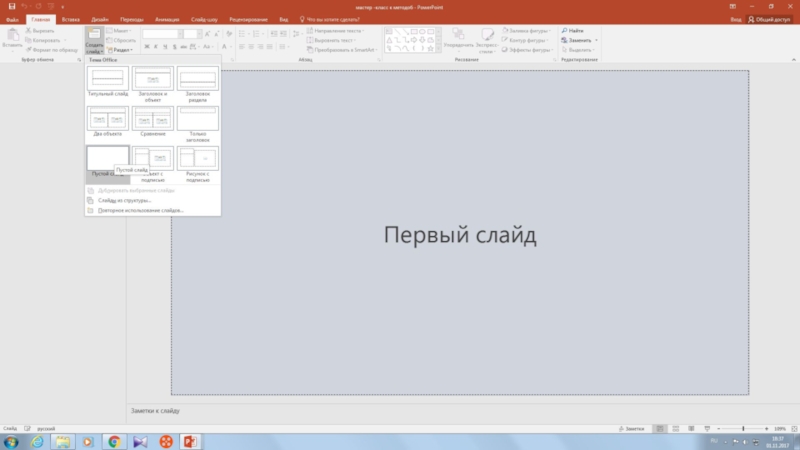Screen dimensions: 800x450
Task: Toggle the 'Заметки' notes pane button
Action: 633,428
